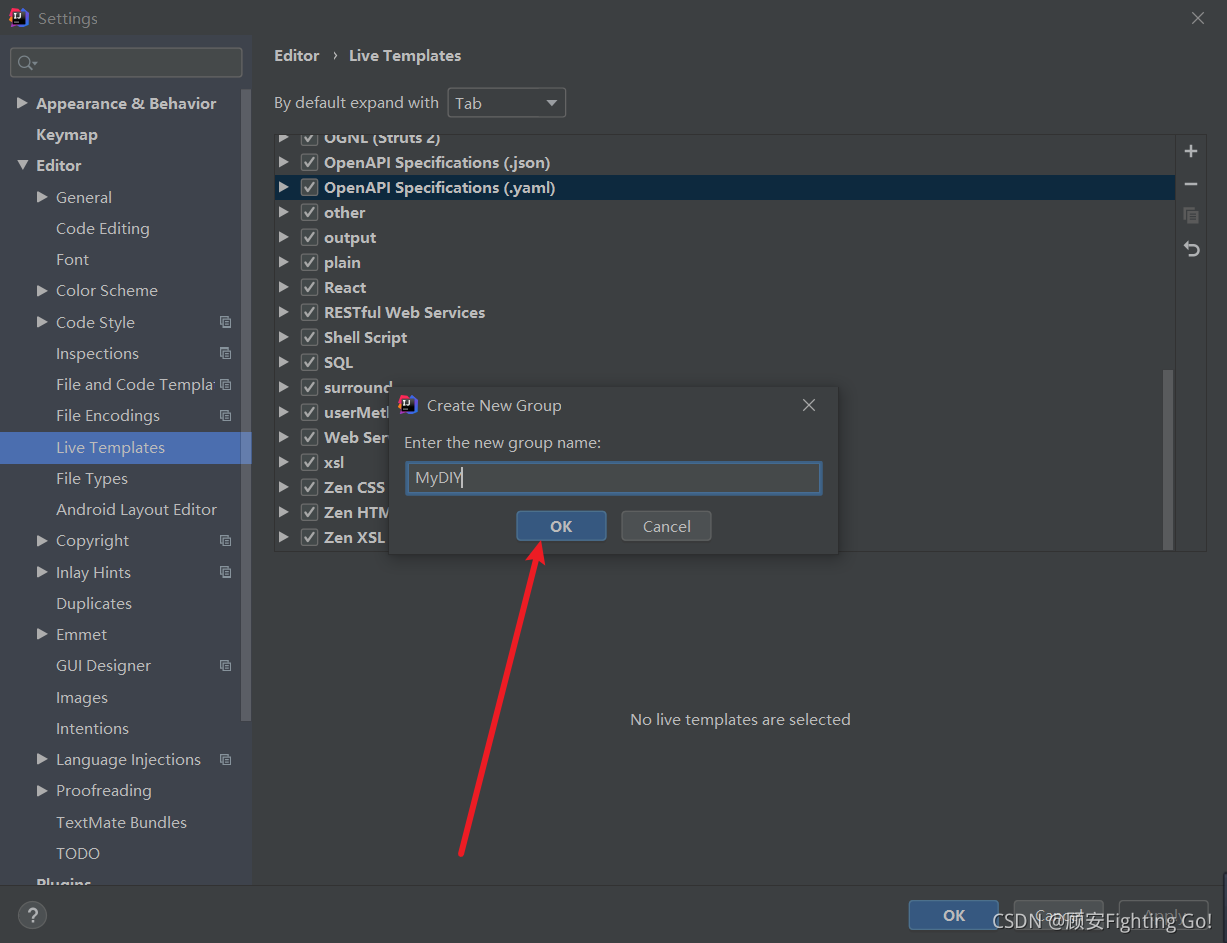Click Cancel in Create New Group dialog
This screenshot has height=943, width=1227.
tap(666, 526)
